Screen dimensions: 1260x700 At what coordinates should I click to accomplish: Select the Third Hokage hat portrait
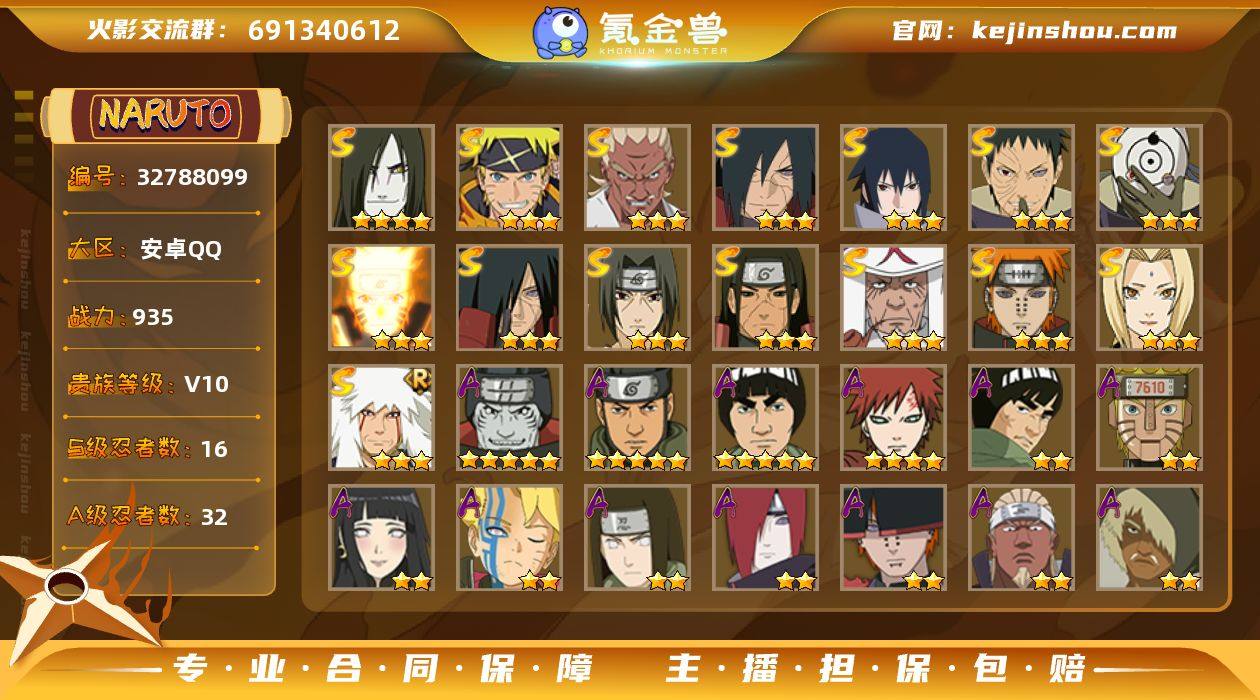pos(893,297)
